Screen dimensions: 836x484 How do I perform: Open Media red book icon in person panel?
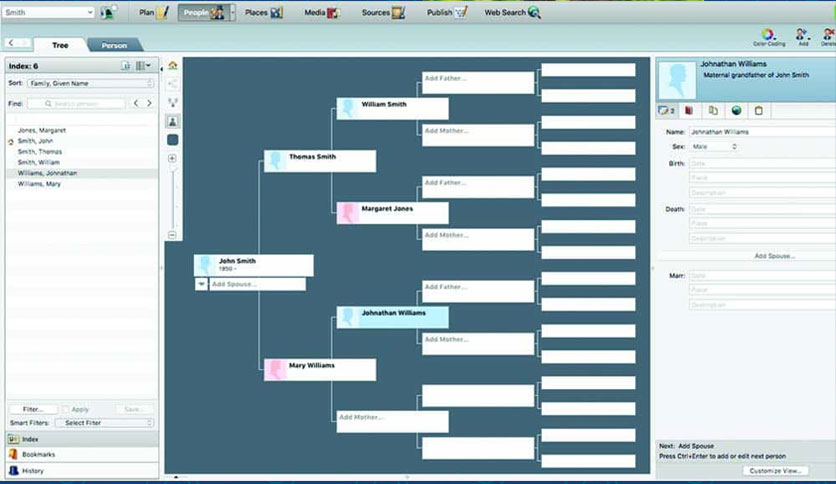689,110
